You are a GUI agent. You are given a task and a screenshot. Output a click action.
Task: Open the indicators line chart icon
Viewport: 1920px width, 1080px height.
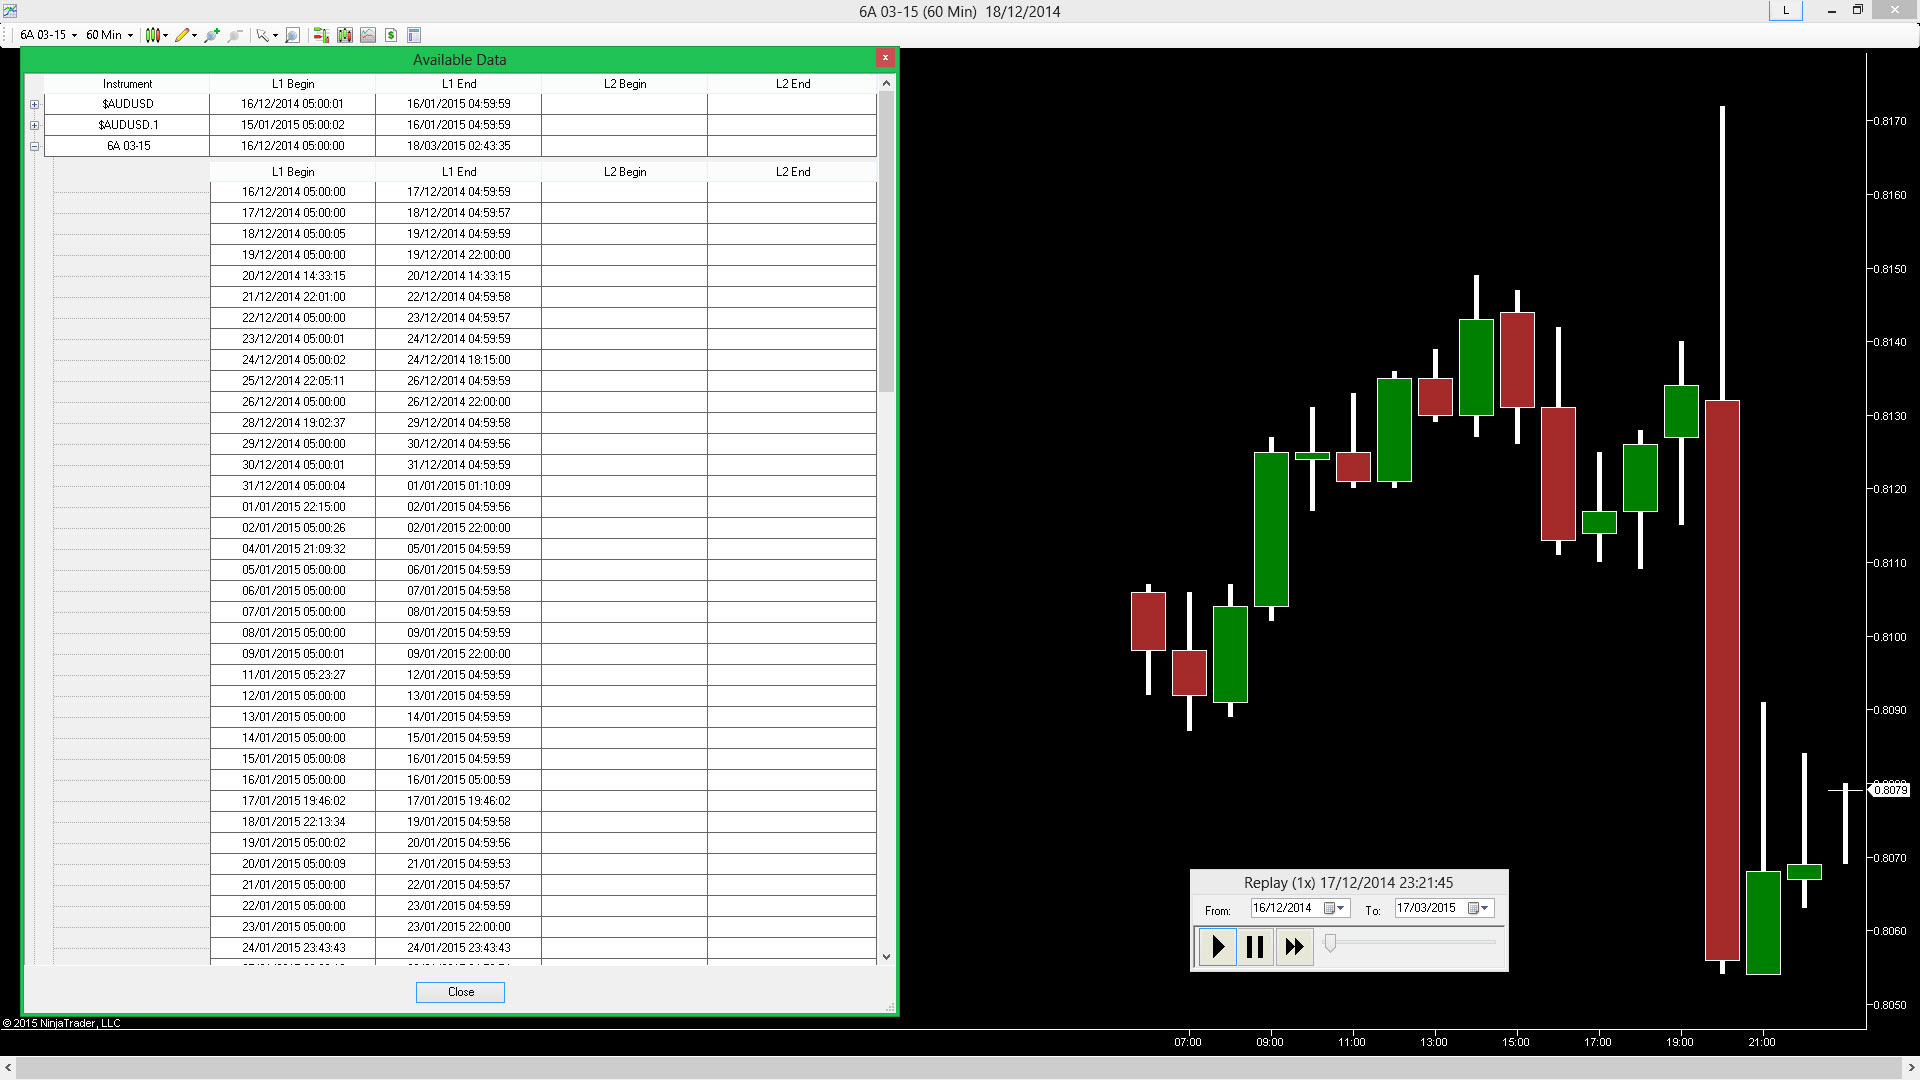click(368, 35)
